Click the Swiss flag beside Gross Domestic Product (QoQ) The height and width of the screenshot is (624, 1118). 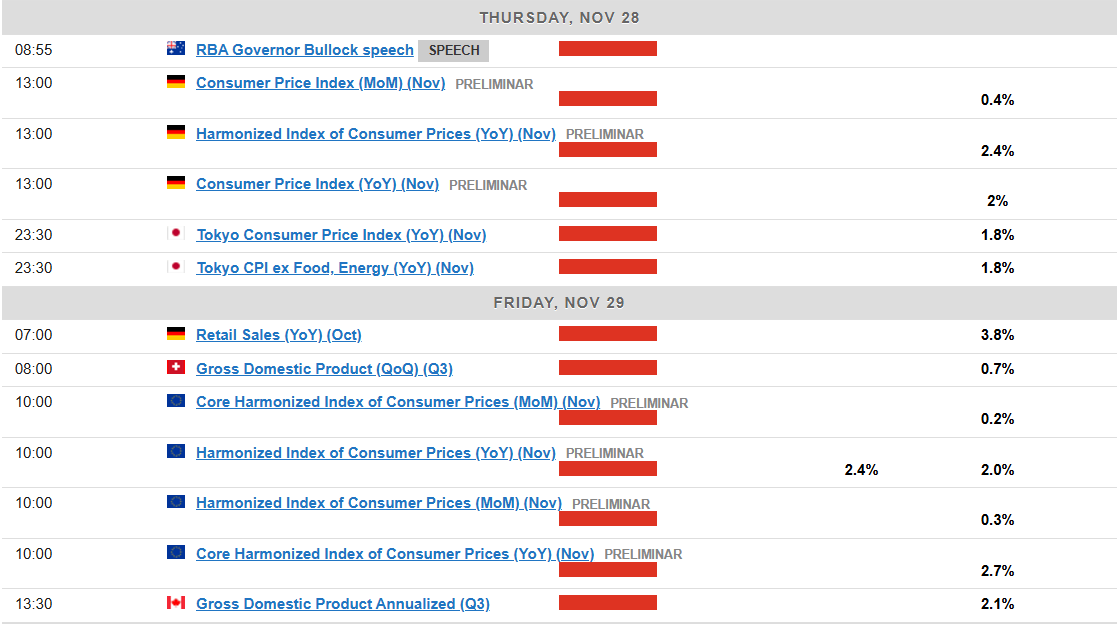click(x=176, y=368)
